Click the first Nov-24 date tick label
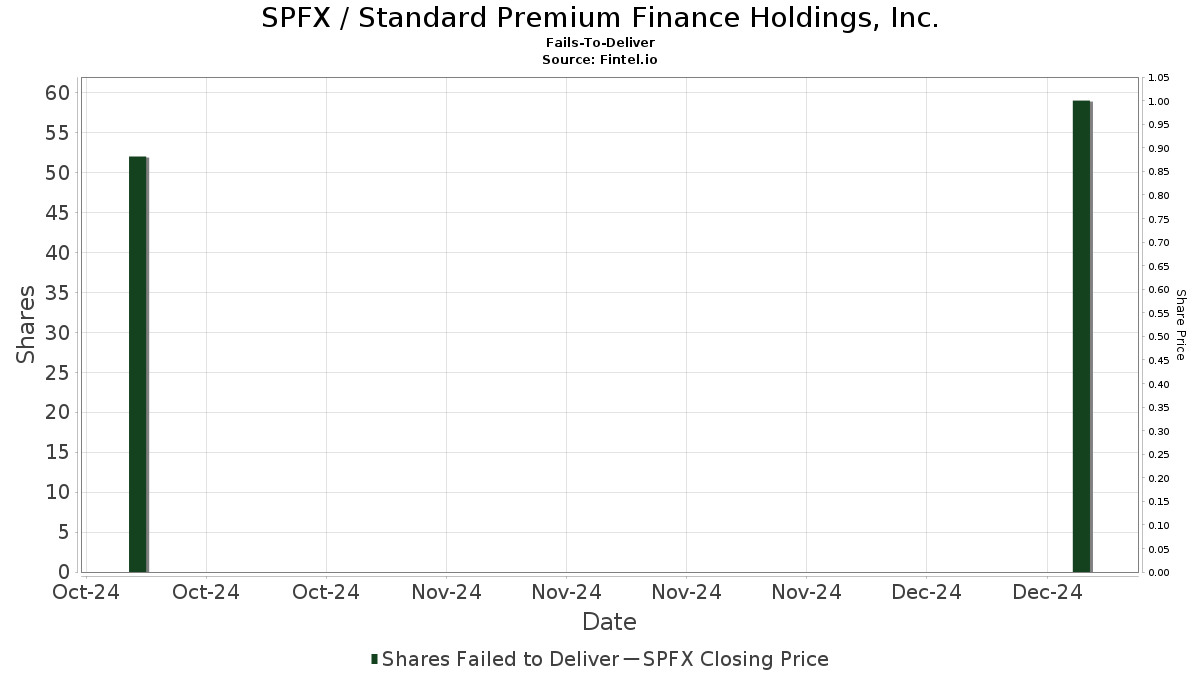 (x=446, y=592)
